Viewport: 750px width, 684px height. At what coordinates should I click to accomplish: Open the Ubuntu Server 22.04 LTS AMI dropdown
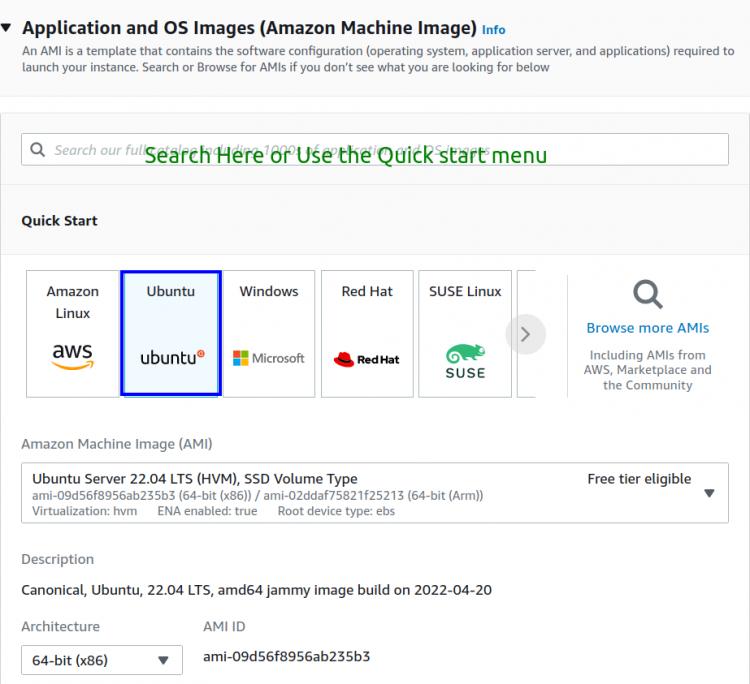point(709,493)
